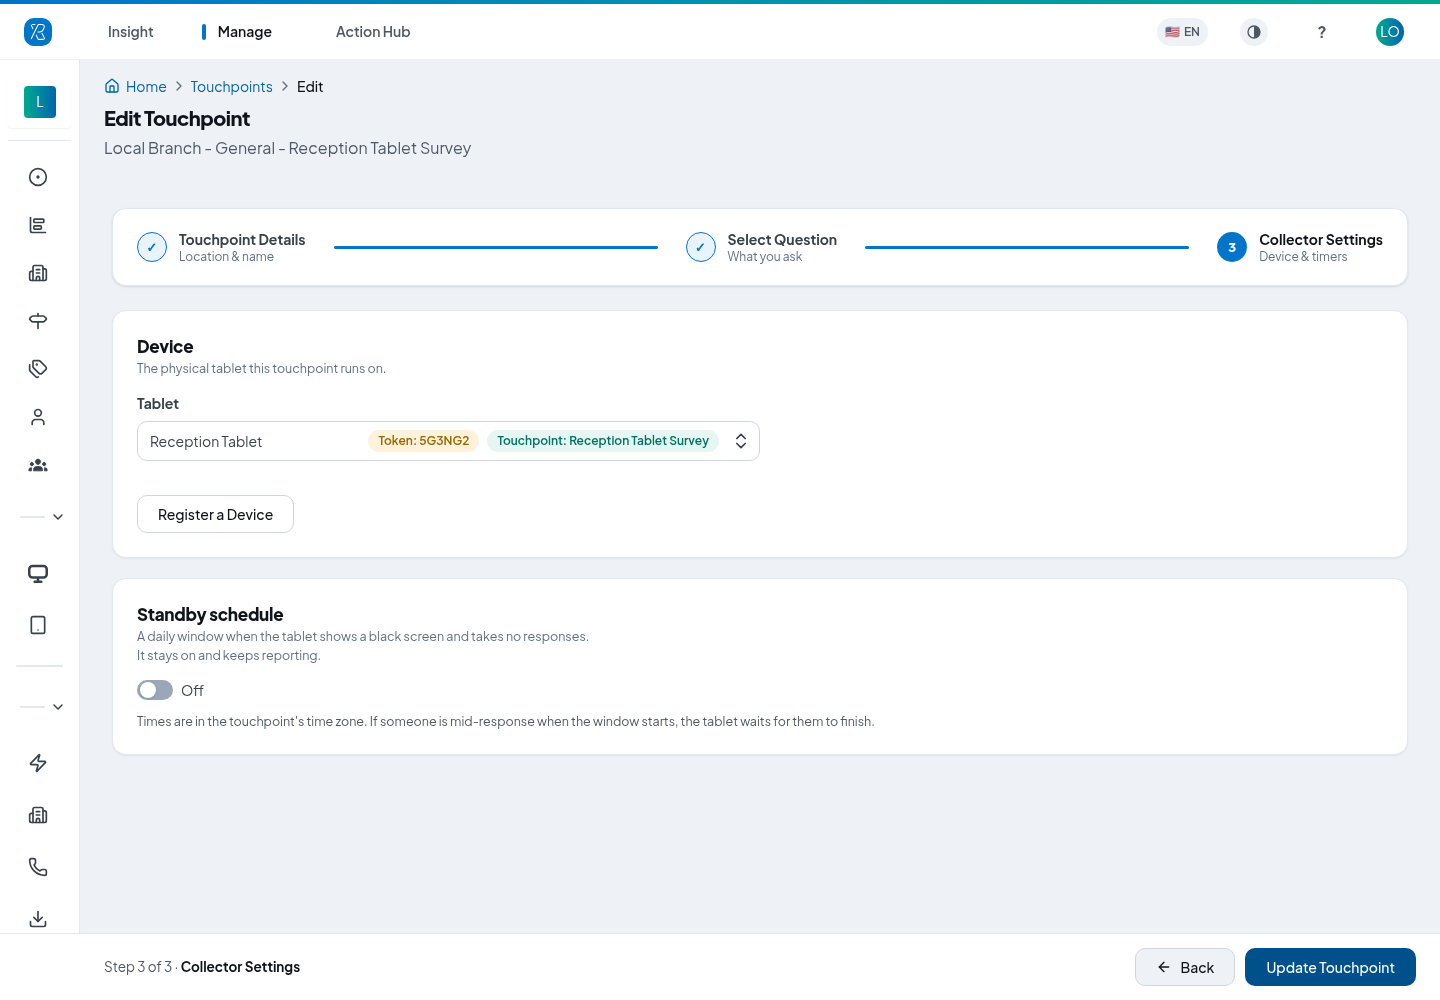This screenshot has height=1000, width=1440.
Task: Click the bar chart sidebar icon
Action: [x=38, y=225]
